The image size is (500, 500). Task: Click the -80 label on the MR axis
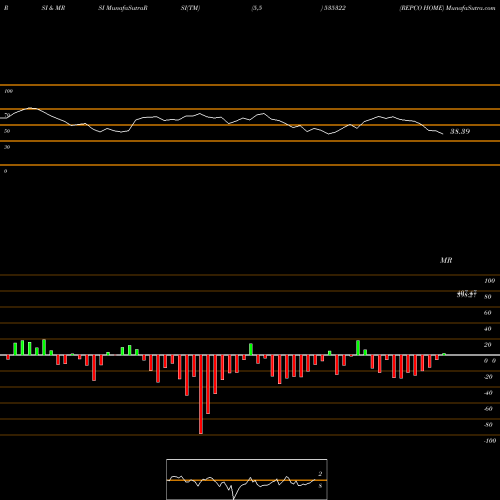[488, 425]
